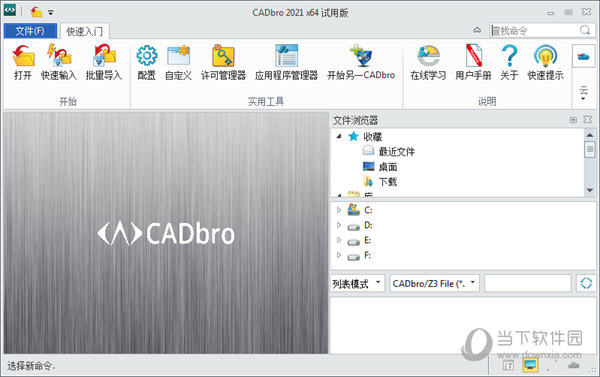Collapse the ribbon with the up chevron
Screen dimensions: 600x377
point(477,30)
